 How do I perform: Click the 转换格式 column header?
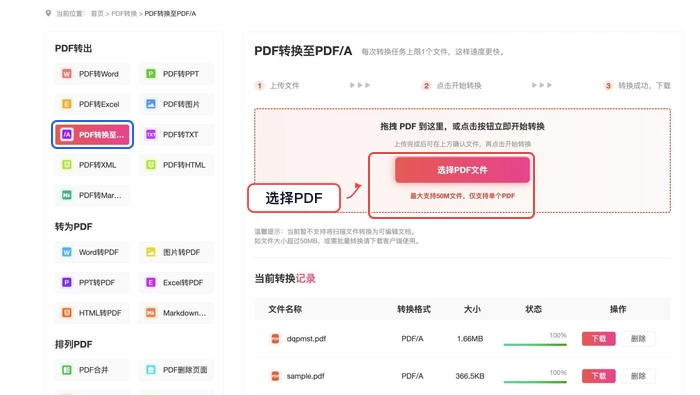click(x=414, y=309)
